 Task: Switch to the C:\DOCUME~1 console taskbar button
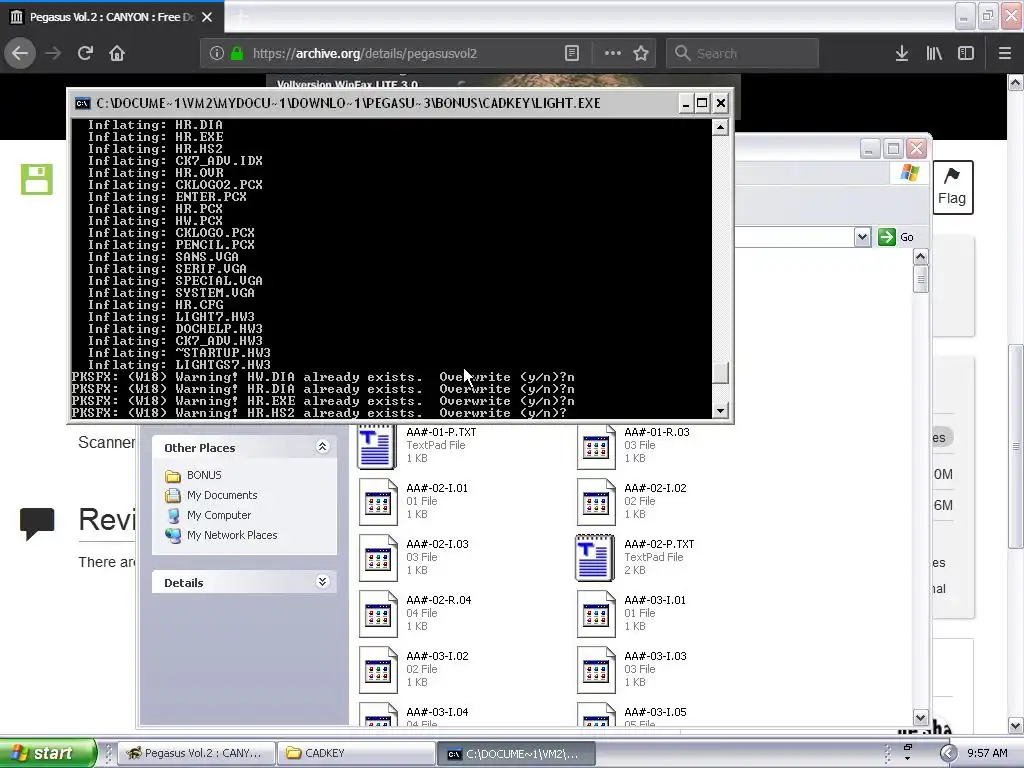pos(516,753)
